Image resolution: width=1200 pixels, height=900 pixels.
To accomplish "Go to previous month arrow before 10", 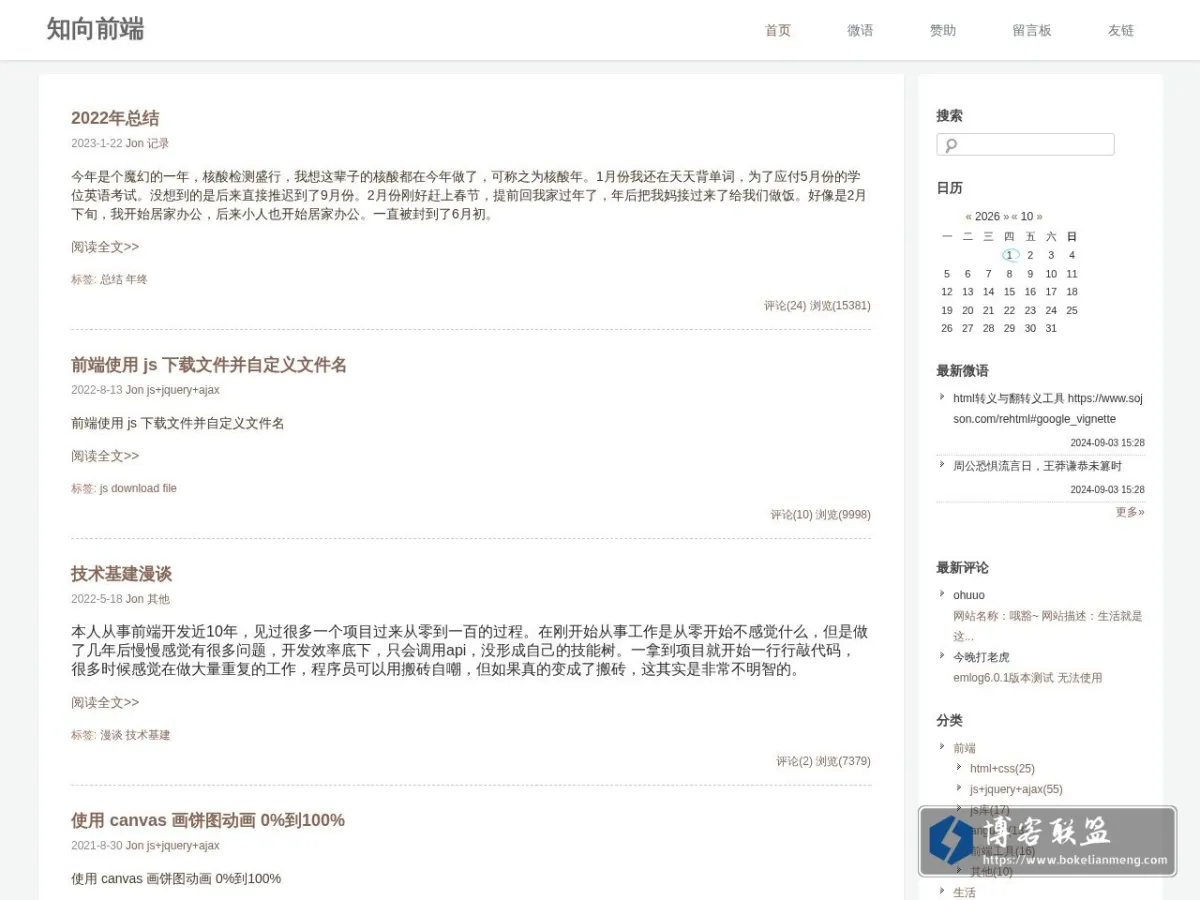I will (1014, 217).
